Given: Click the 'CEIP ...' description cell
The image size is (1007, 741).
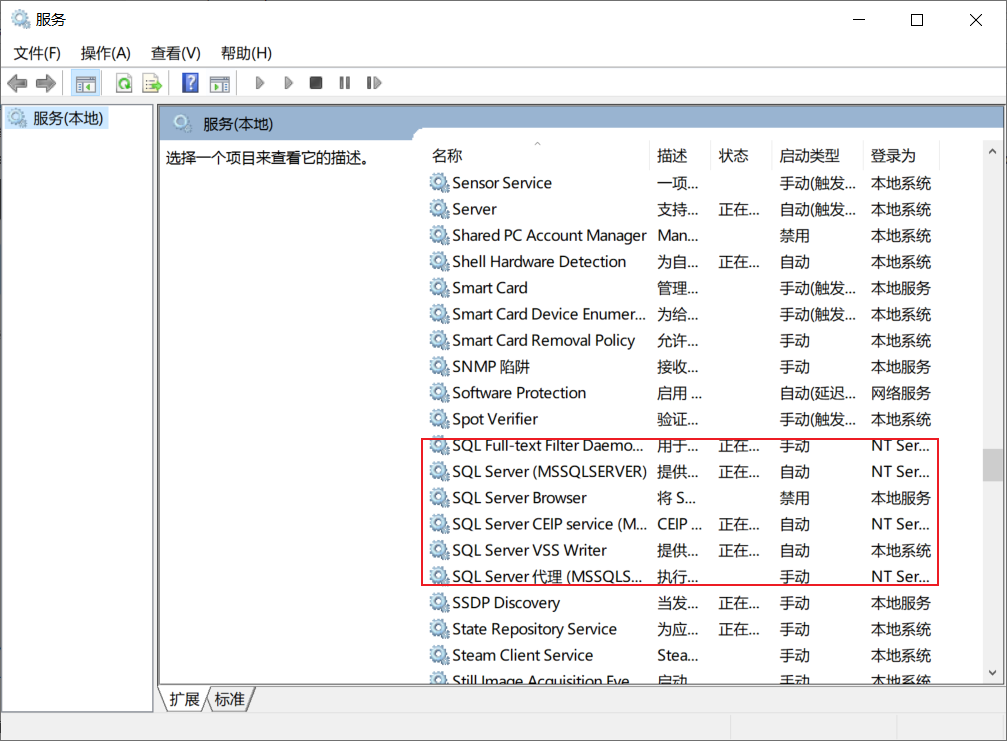Looking at the screenshot, I should coord(679,524).
